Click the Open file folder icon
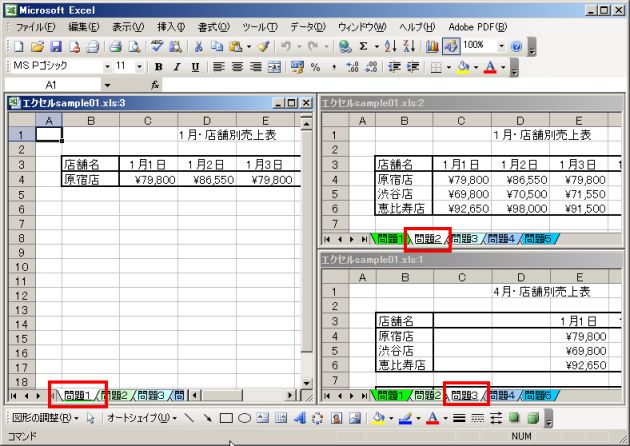The image size is (630, 446). point(37,47)
